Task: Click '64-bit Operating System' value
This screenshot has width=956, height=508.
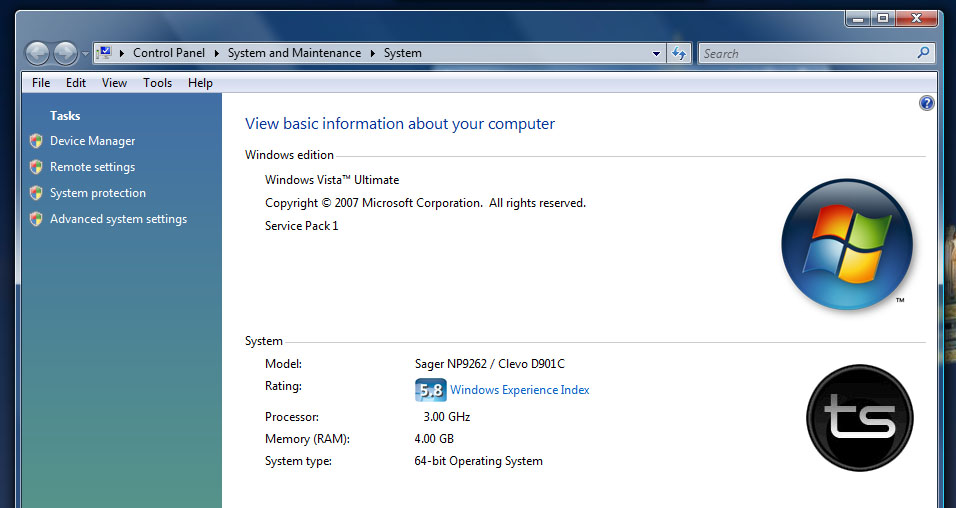Action: tap(478, 461)
